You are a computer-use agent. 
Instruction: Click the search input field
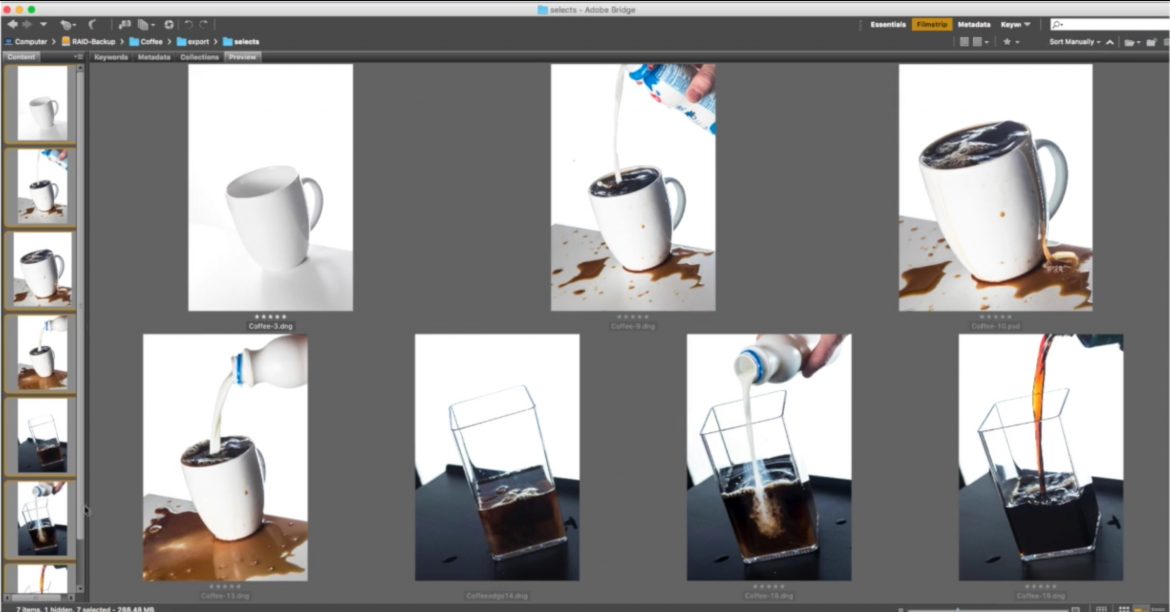[x=1110, y=25]
